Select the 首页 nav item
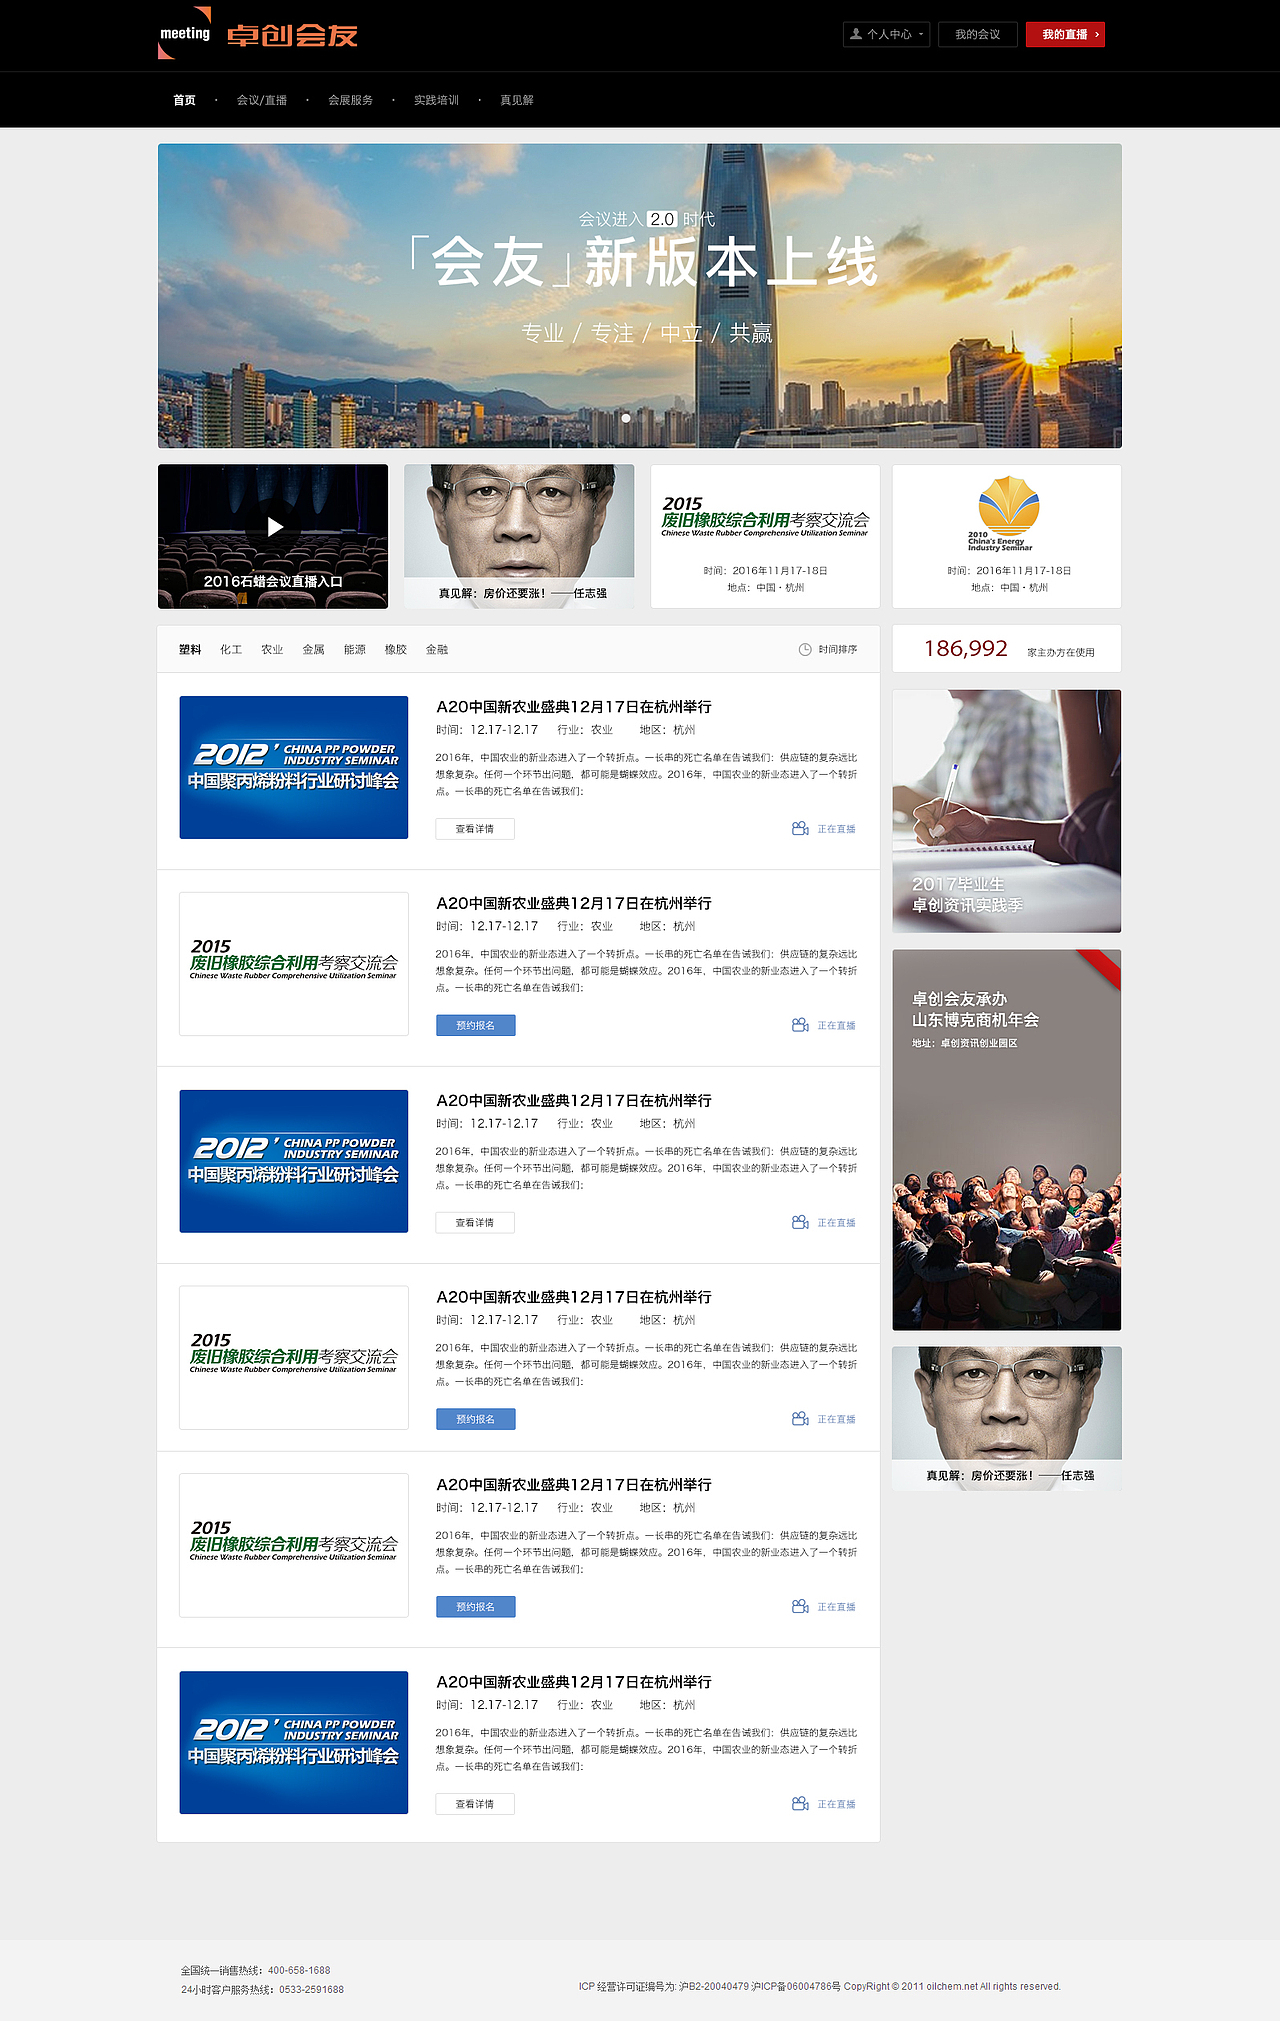Screen dimensions: 1280x2021 click(184, 100)
